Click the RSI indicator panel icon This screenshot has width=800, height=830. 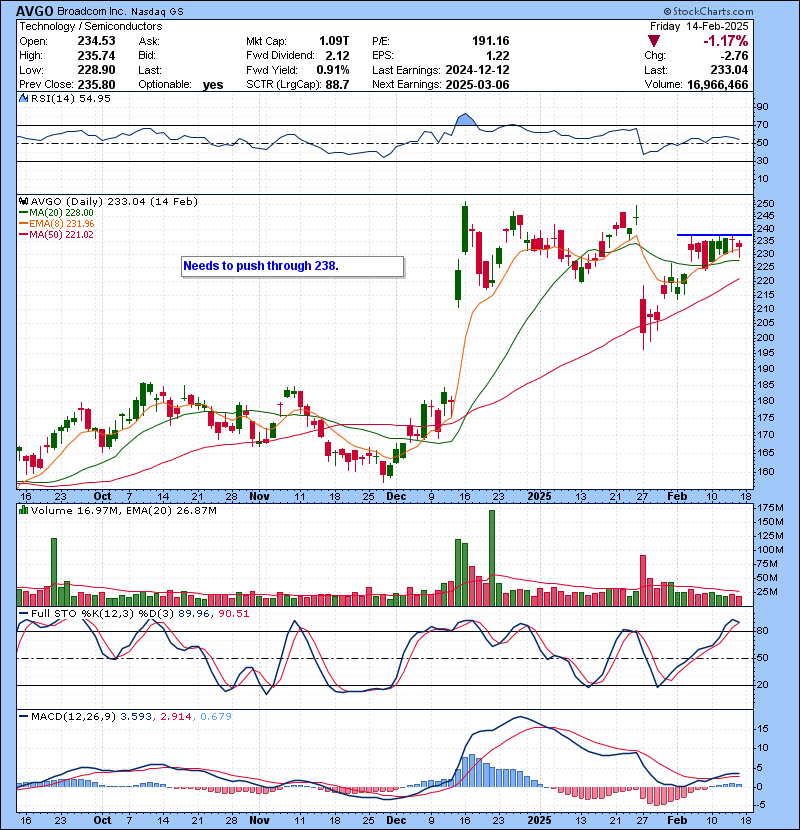tap(23, 98)
